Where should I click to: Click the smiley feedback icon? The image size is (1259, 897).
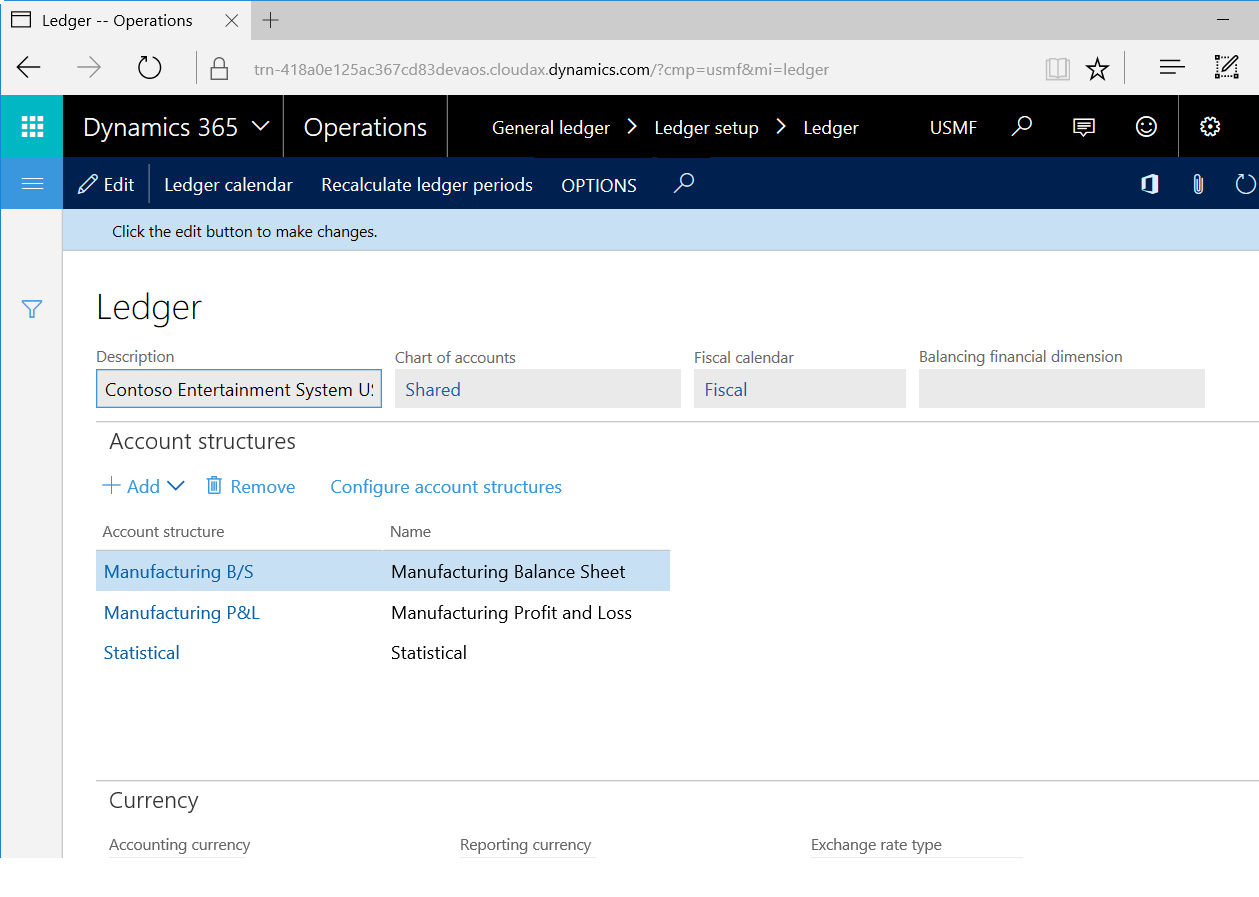1146,126
